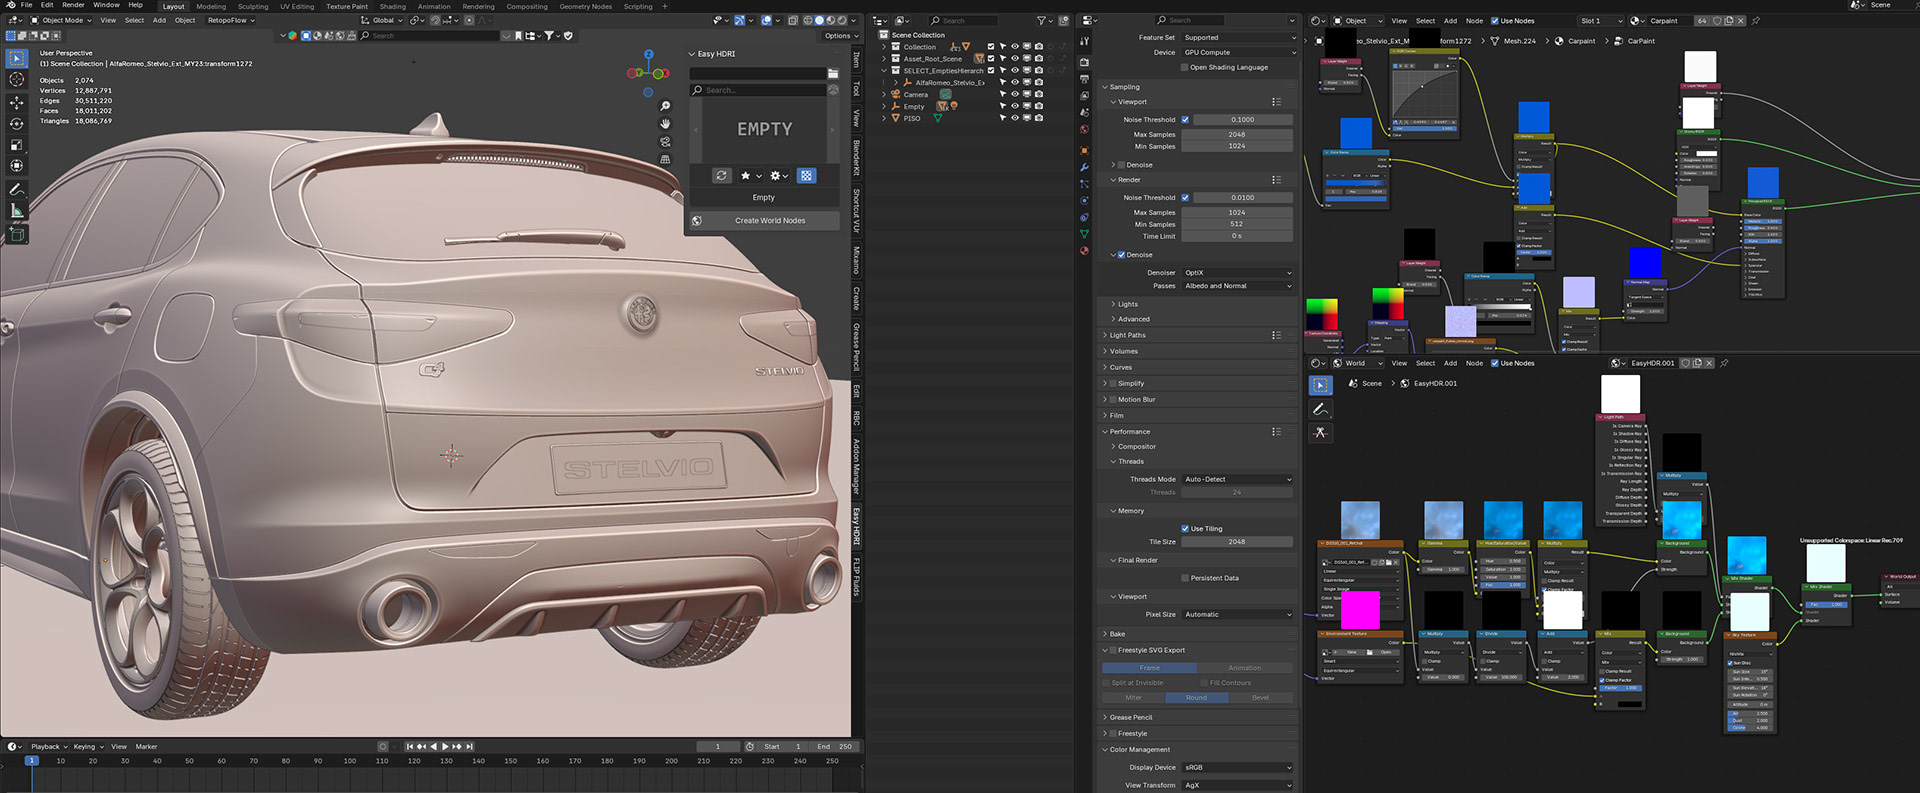Toggle camera view gizmo button
The height and width of the screenshot is (793, 1920).
665,142
